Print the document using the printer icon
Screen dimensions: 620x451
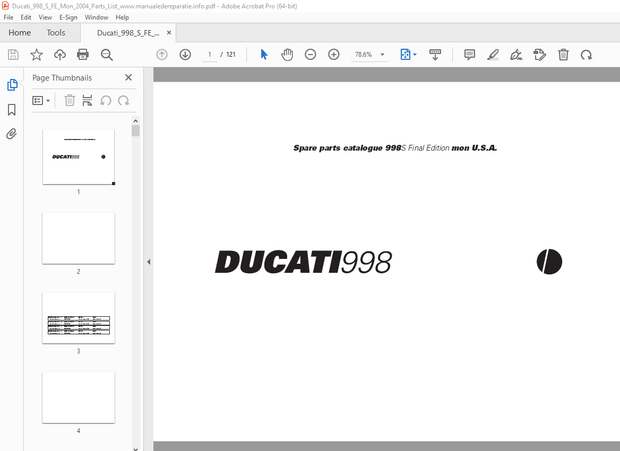(83, 55)
